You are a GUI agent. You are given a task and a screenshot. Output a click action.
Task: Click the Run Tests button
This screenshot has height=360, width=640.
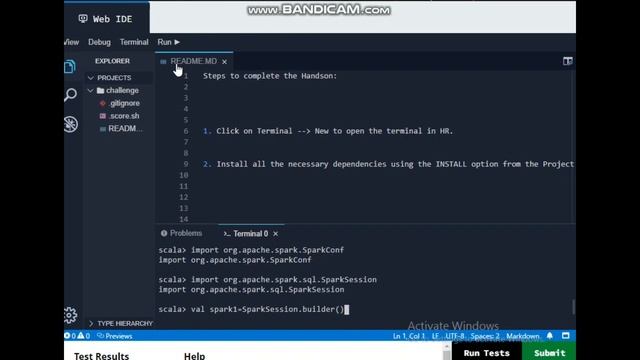click(487, 352)
